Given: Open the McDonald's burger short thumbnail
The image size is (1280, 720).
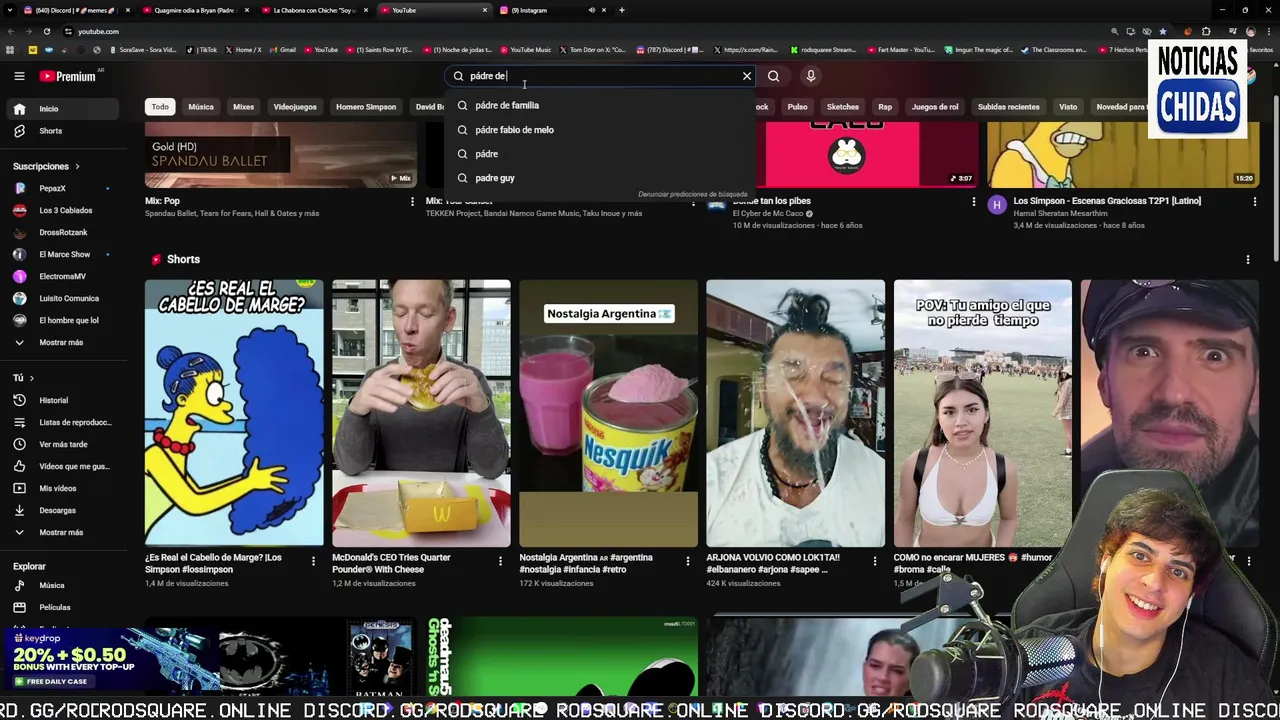Looking at the screenshot, I should pyautogui.click(x=421, y=413).
